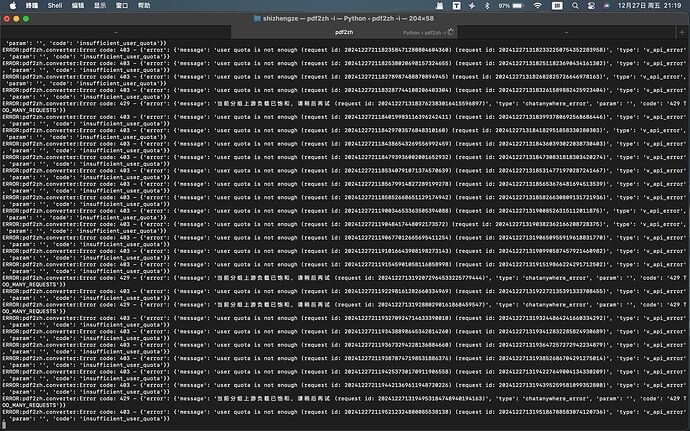Open the battery status showing 97%
The height and width of the screenshot is (431, 690).
coord(511,5)
